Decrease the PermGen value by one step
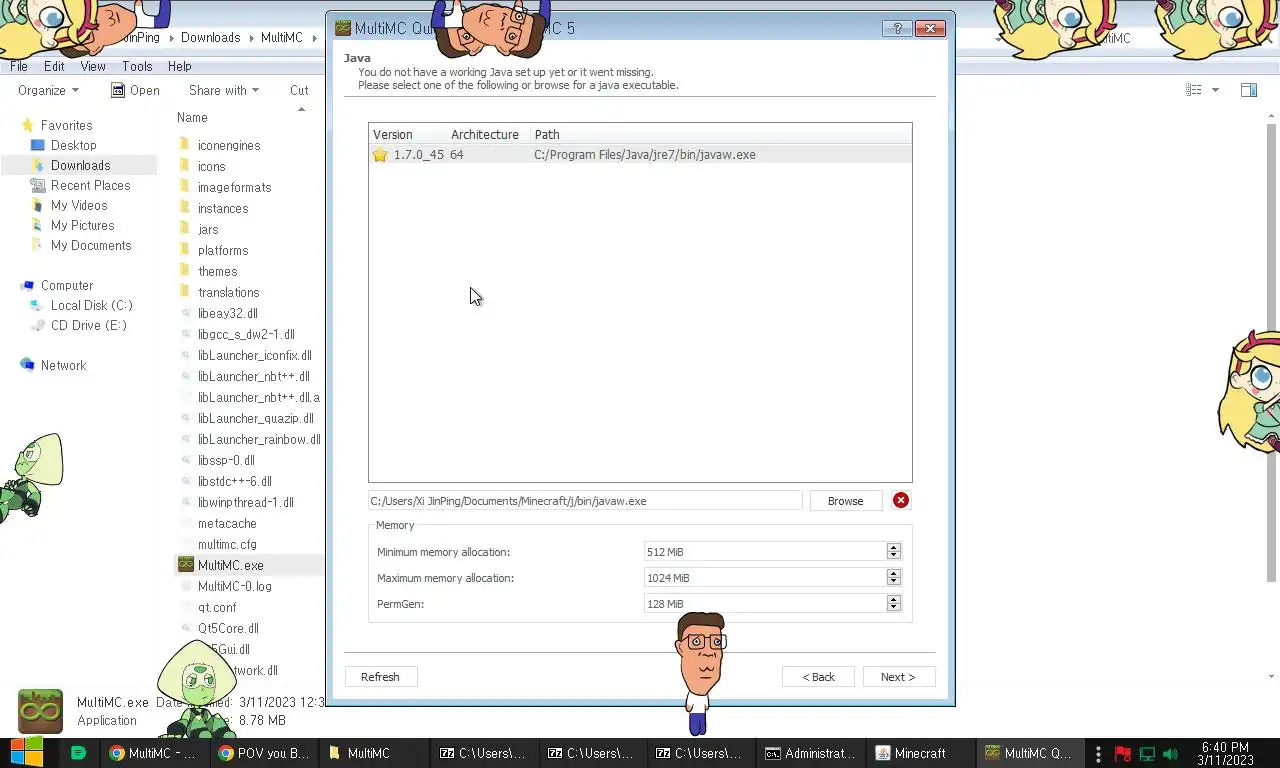This screenshot has width=1280, height=768. point(894,608)
